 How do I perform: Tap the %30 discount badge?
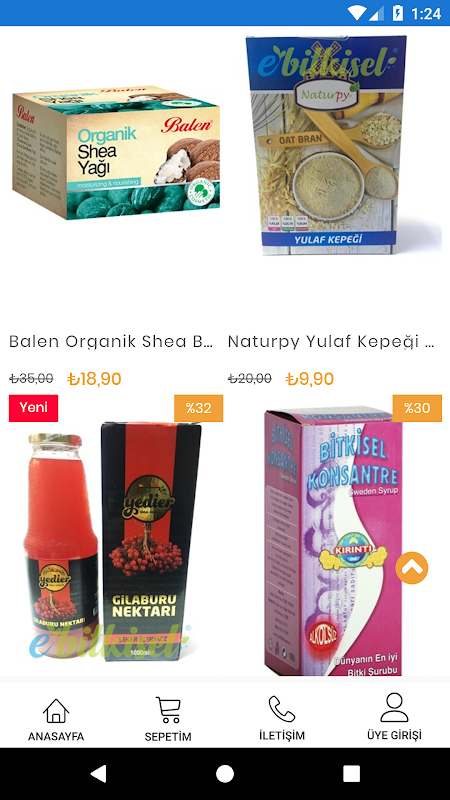(417, 408)
